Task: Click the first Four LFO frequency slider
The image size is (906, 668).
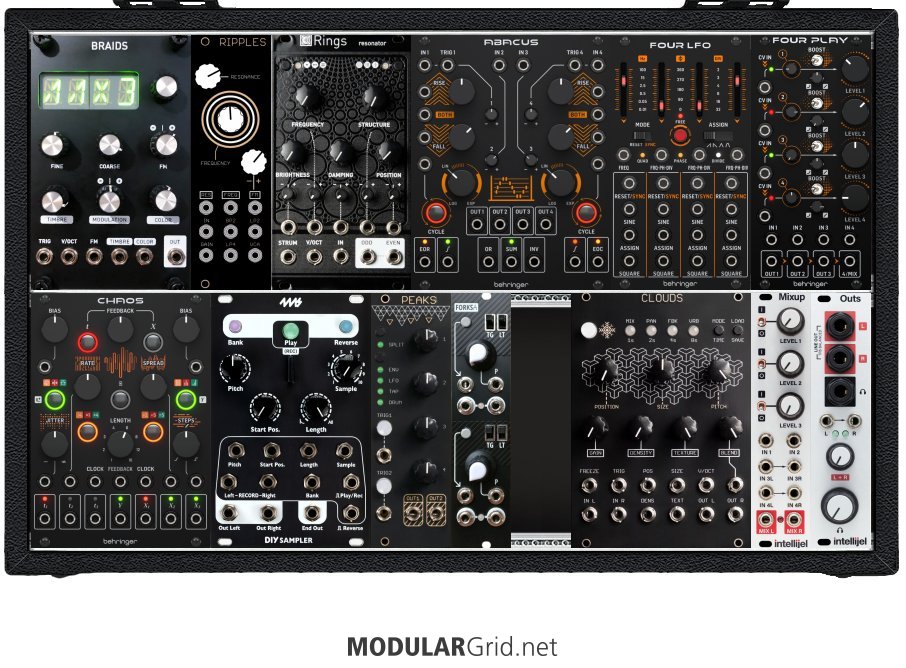Action: (x=623, y=90)
